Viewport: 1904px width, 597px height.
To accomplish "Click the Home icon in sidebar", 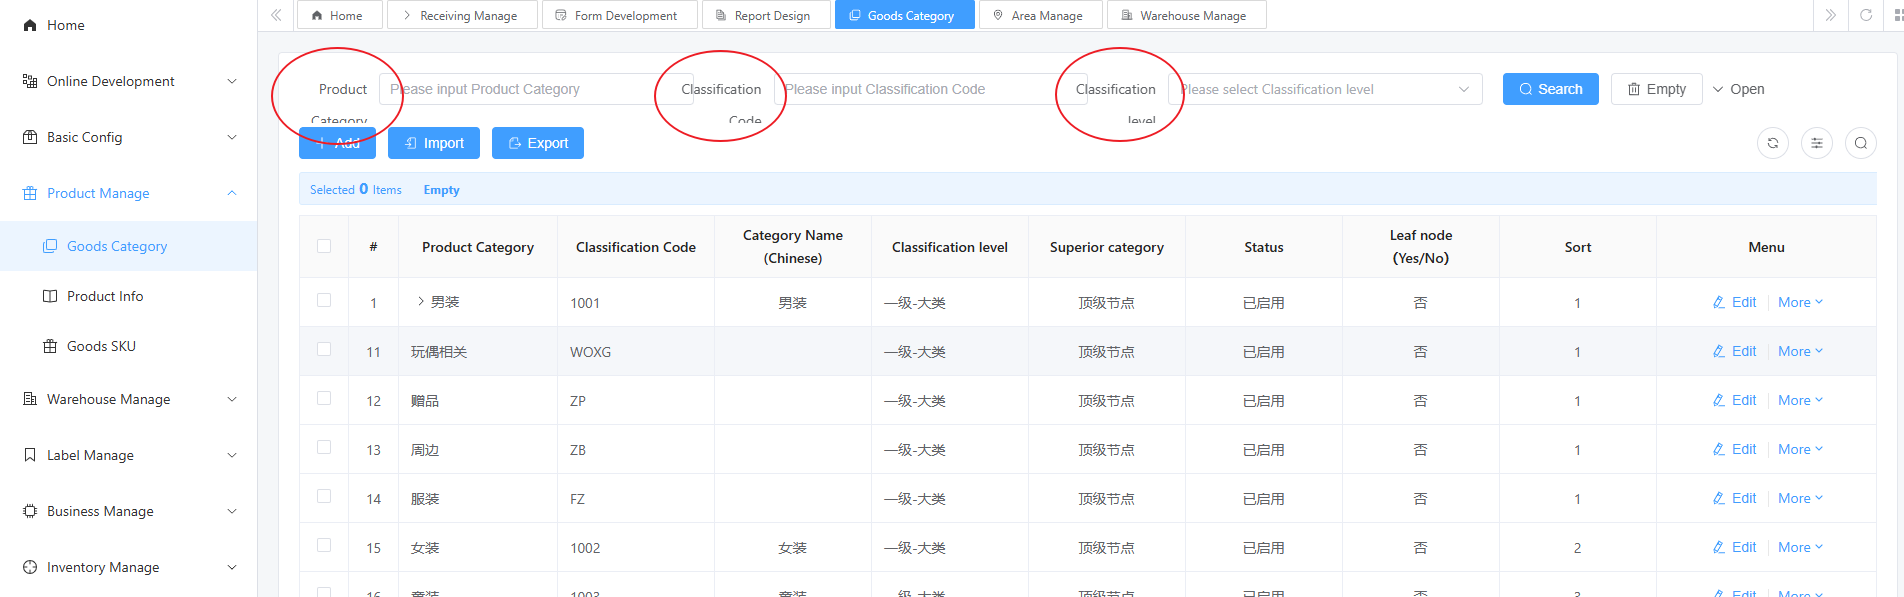I will (30, 25).
